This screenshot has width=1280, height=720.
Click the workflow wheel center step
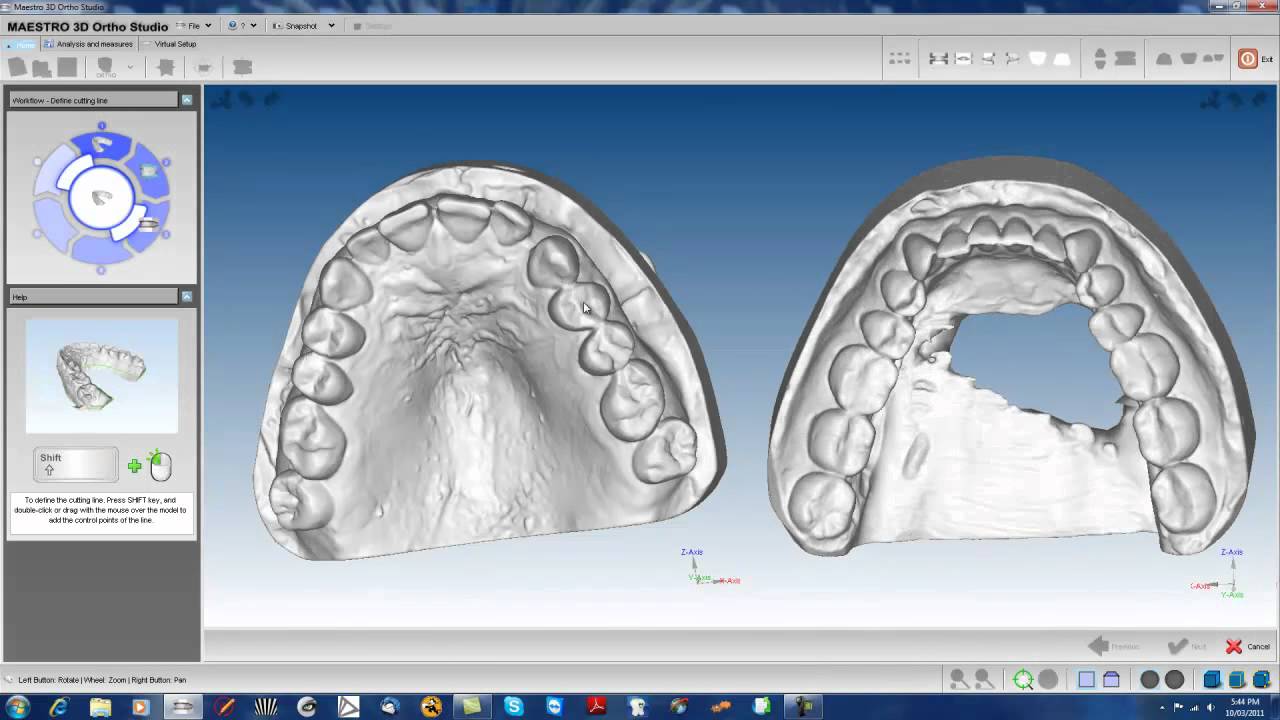click(x=101, y=197)
